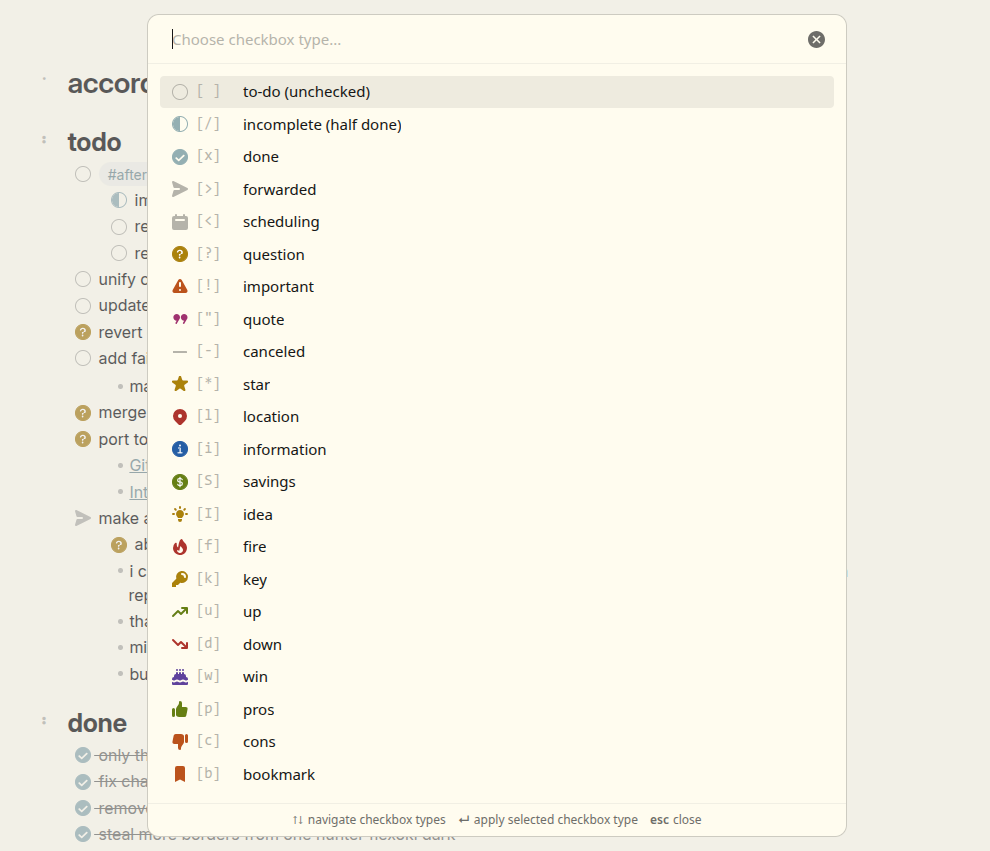Click the down trending arrow icon
The width and height of the screenshot is (990, 851).
(180, 644)
